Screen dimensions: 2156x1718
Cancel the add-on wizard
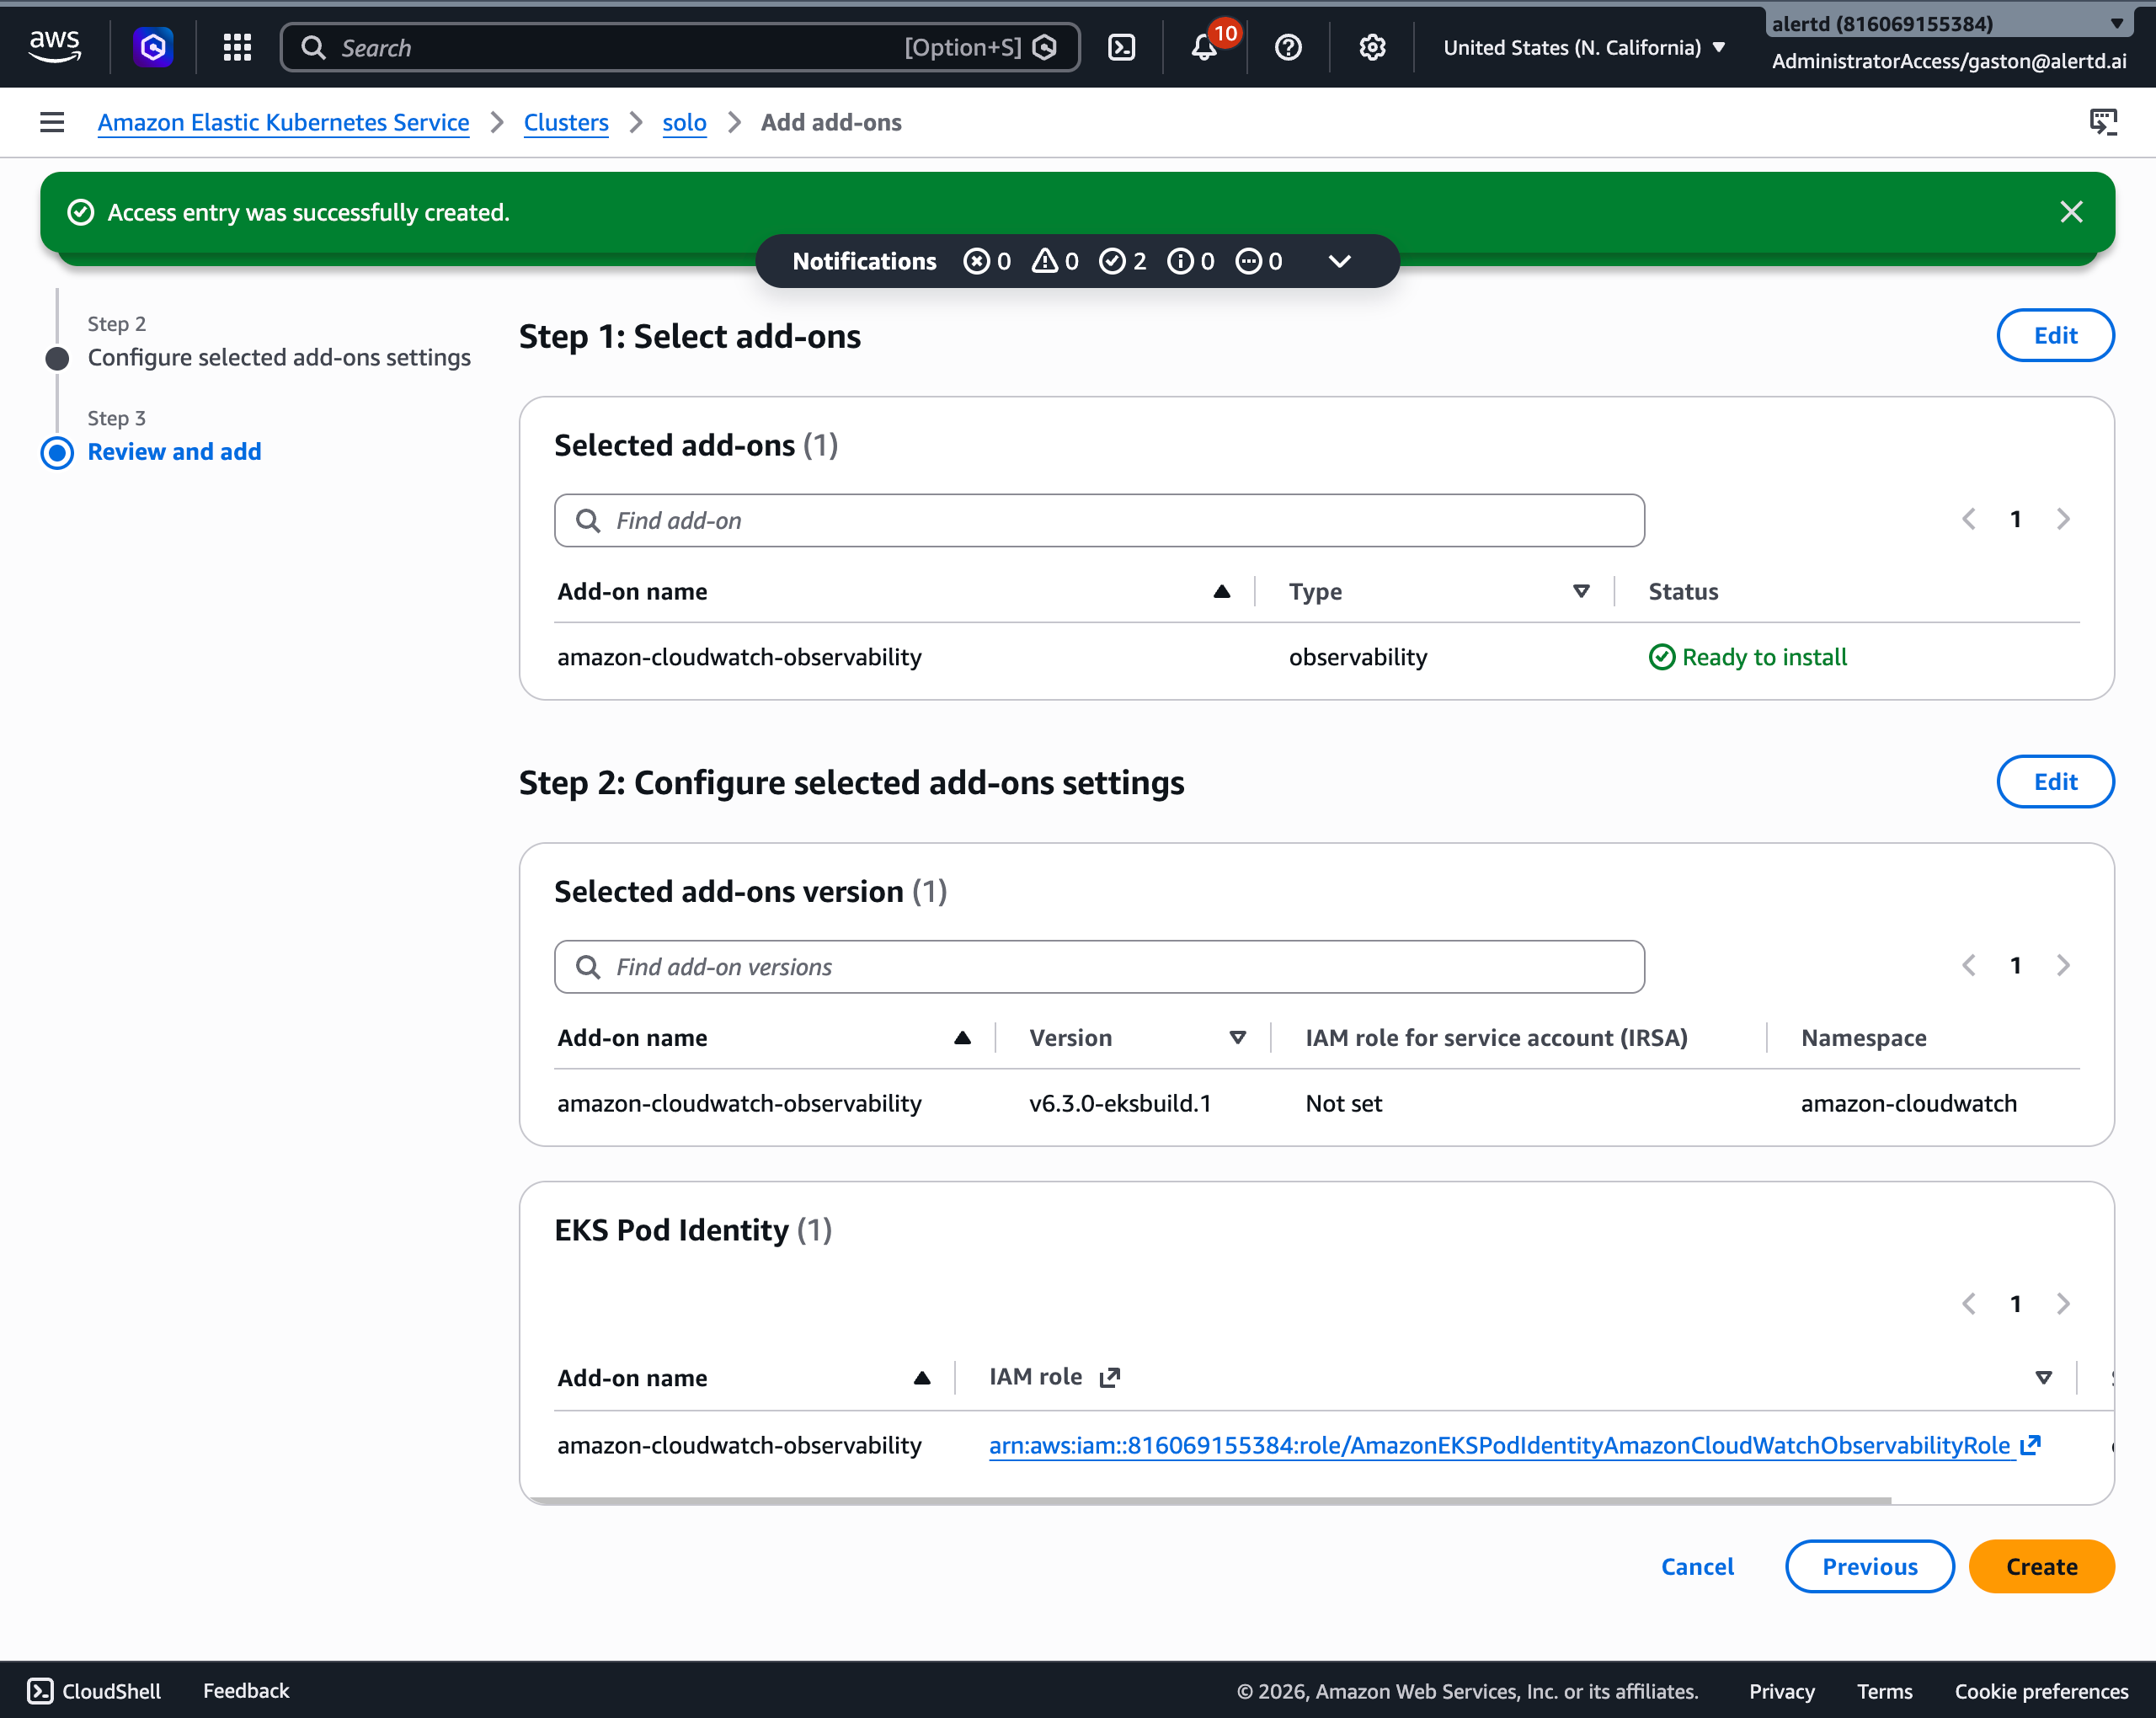point(1697,1566)
